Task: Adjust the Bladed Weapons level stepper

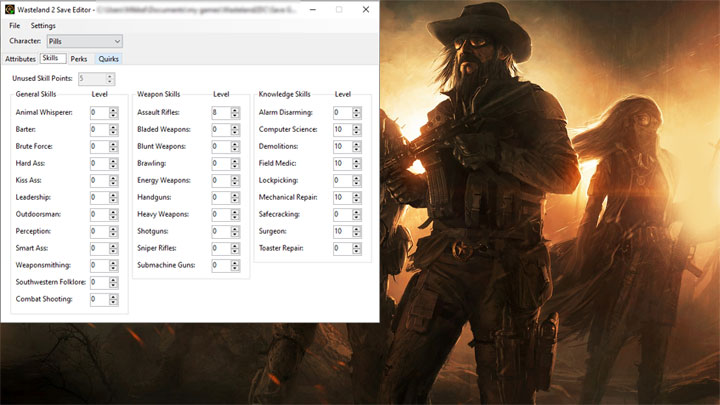Action: click(x=235, y=129)
